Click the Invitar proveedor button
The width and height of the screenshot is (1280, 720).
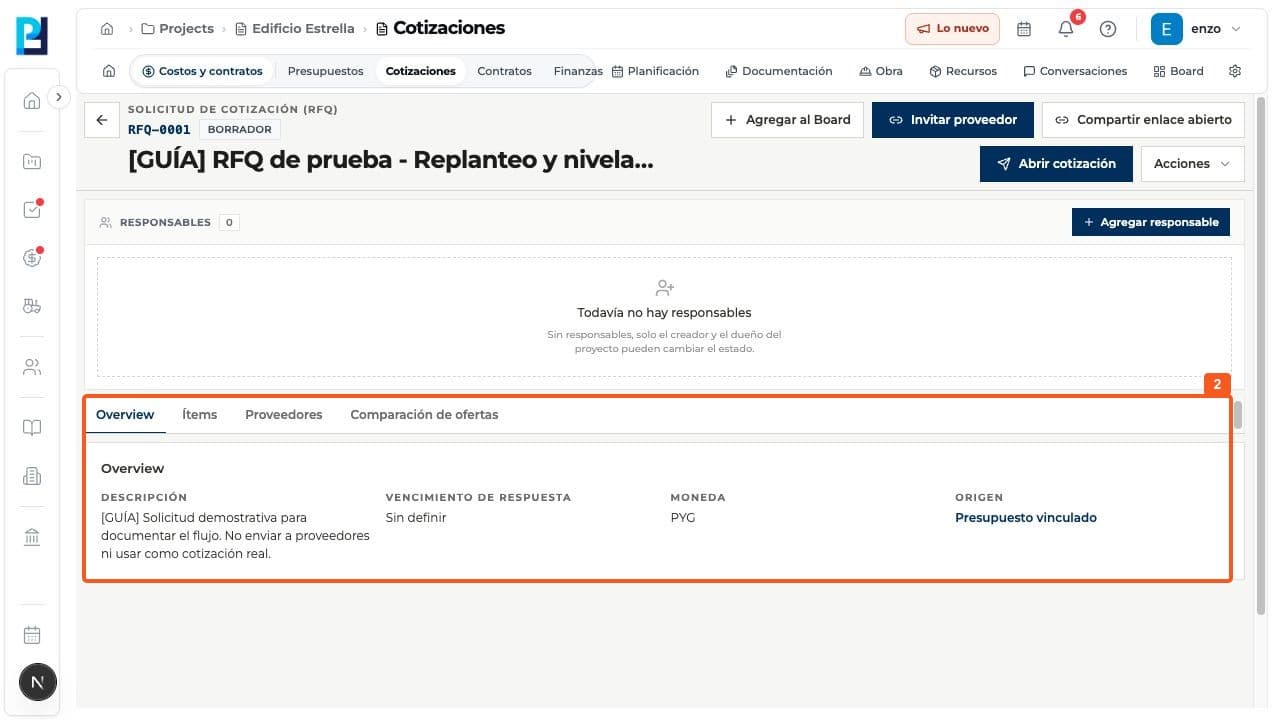[953, 120]
